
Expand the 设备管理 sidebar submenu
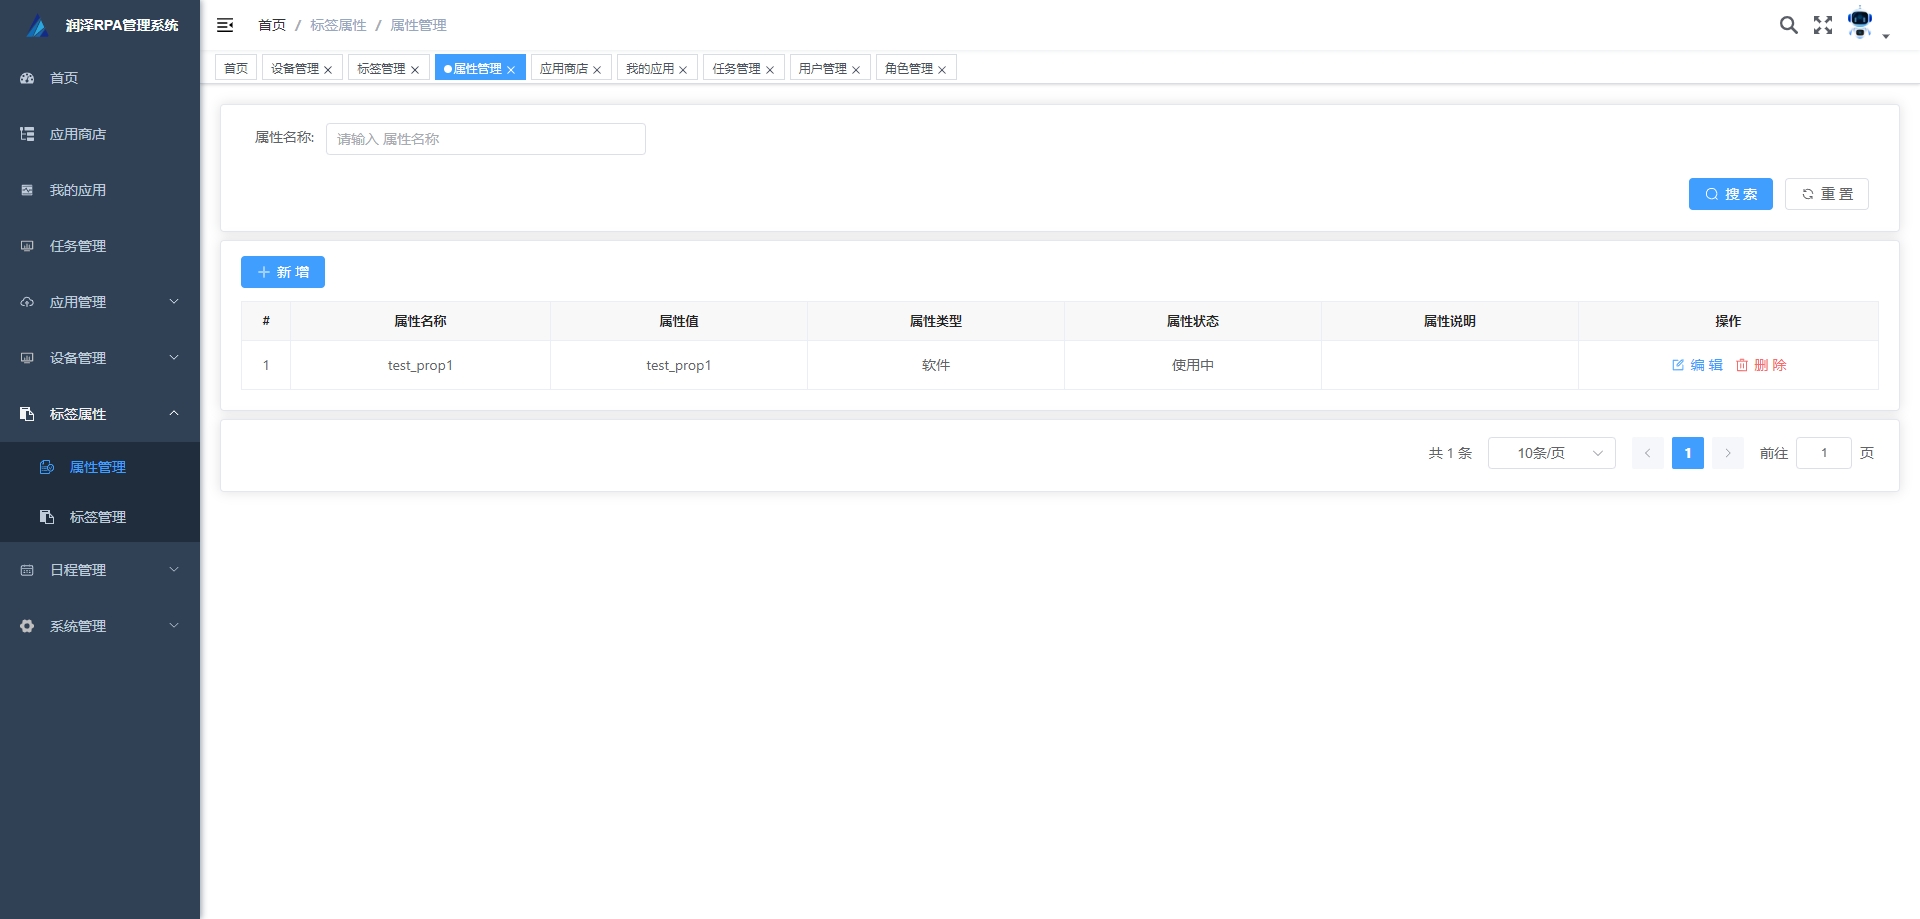pos(100,358)
